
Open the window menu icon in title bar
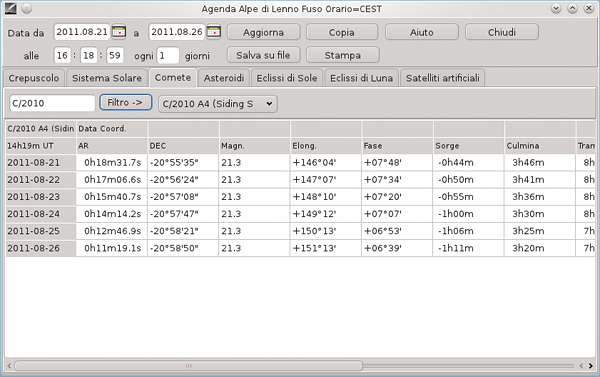10,8
